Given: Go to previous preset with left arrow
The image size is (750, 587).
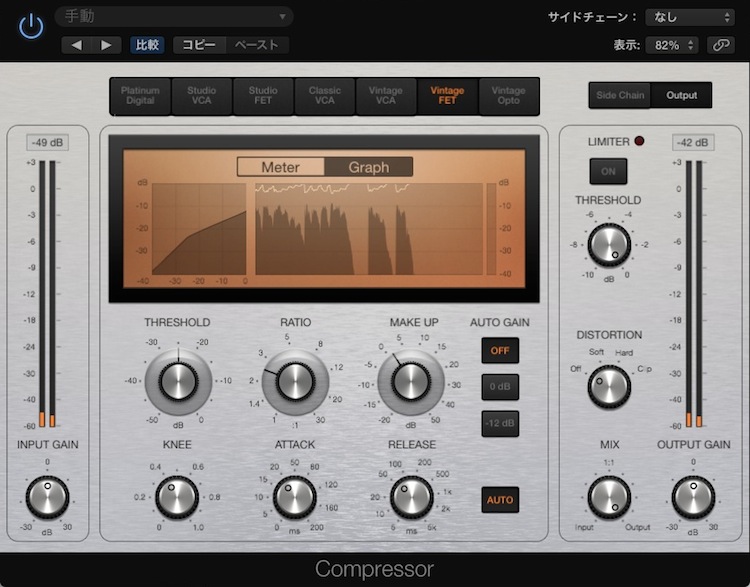Looking at the screenshot, I should (x=77, y=45).
